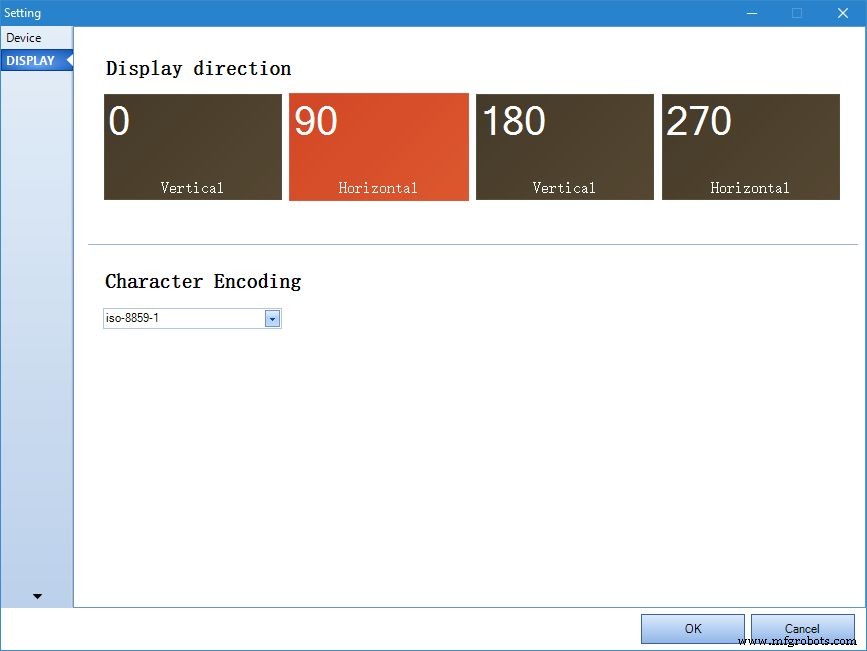Switch to the Device tab
867x651 pixels.
coord(25,37)
